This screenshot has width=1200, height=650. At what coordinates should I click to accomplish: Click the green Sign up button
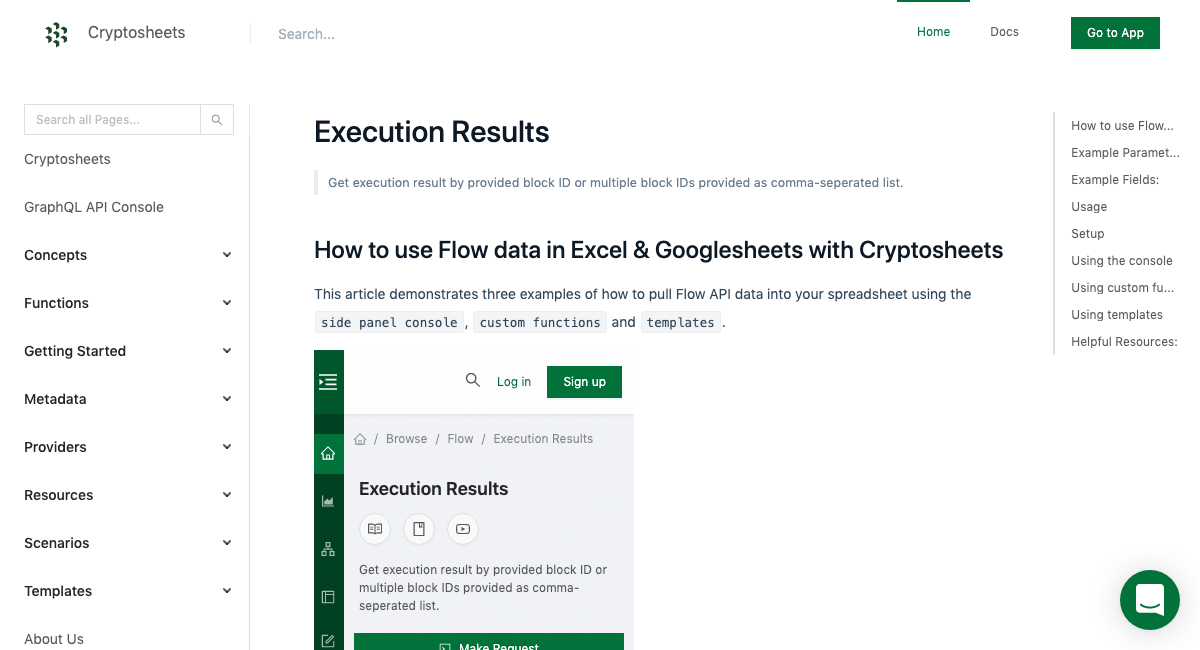tap(584, 381)
